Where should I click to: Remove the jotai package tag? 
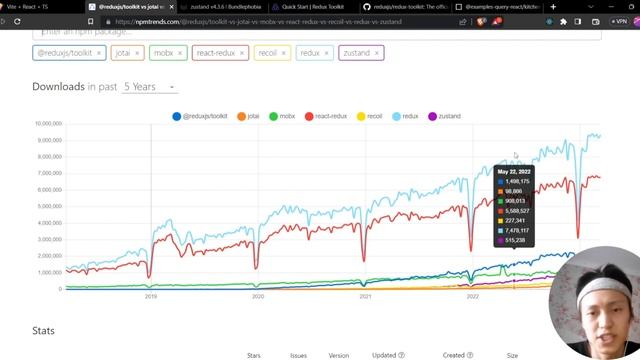click(137, 53)
